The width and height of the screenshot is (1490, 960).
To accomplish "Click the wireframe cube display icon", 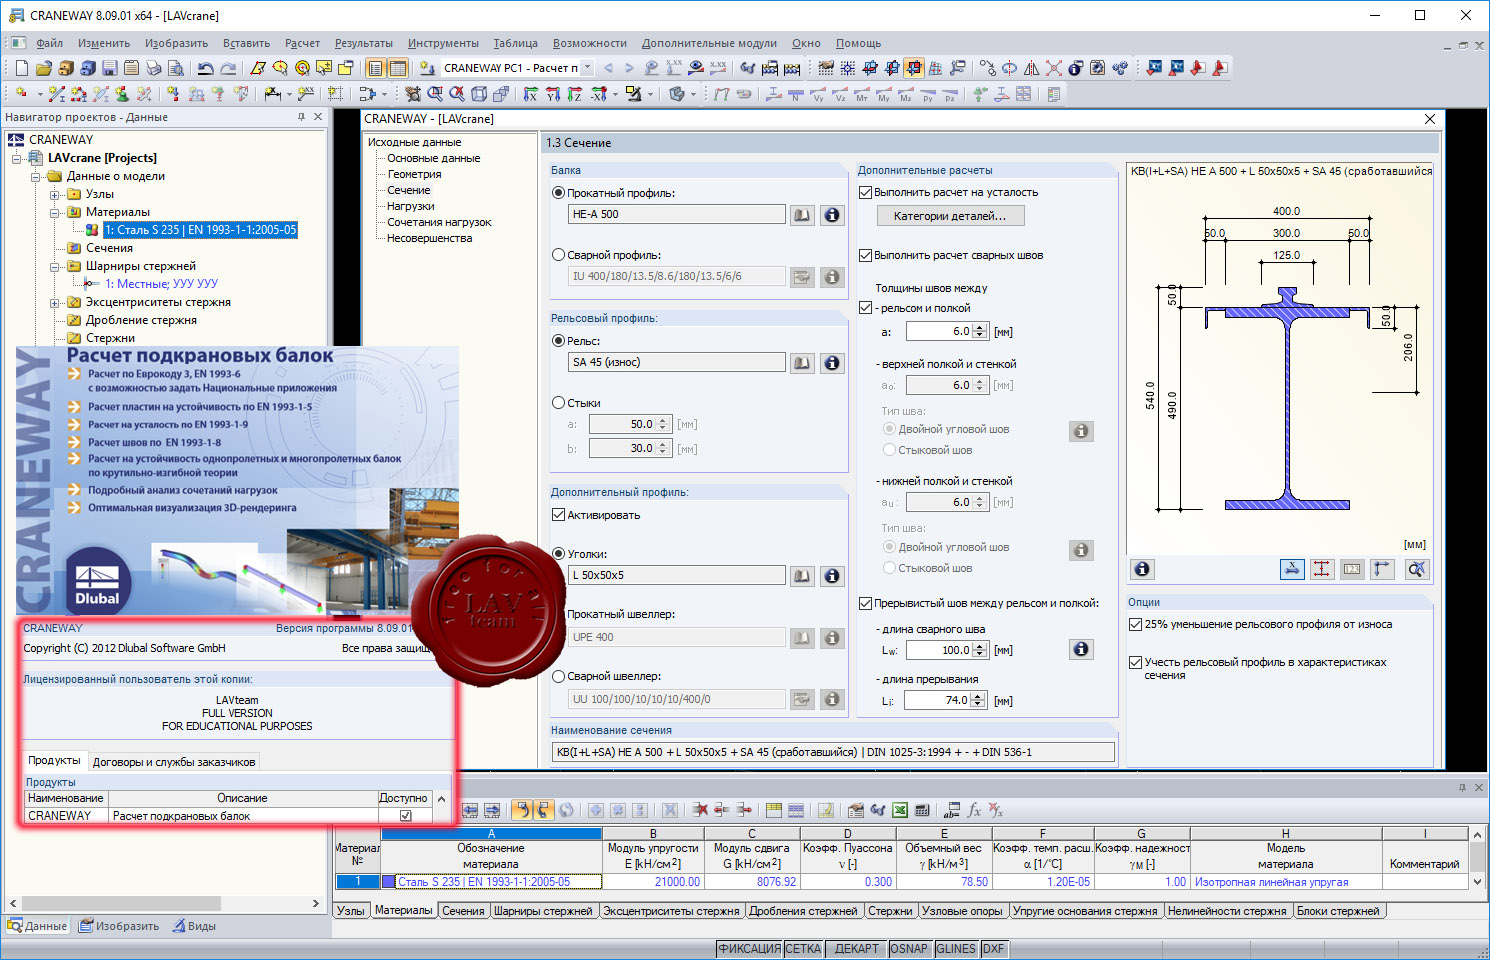I will pos(479,94).
